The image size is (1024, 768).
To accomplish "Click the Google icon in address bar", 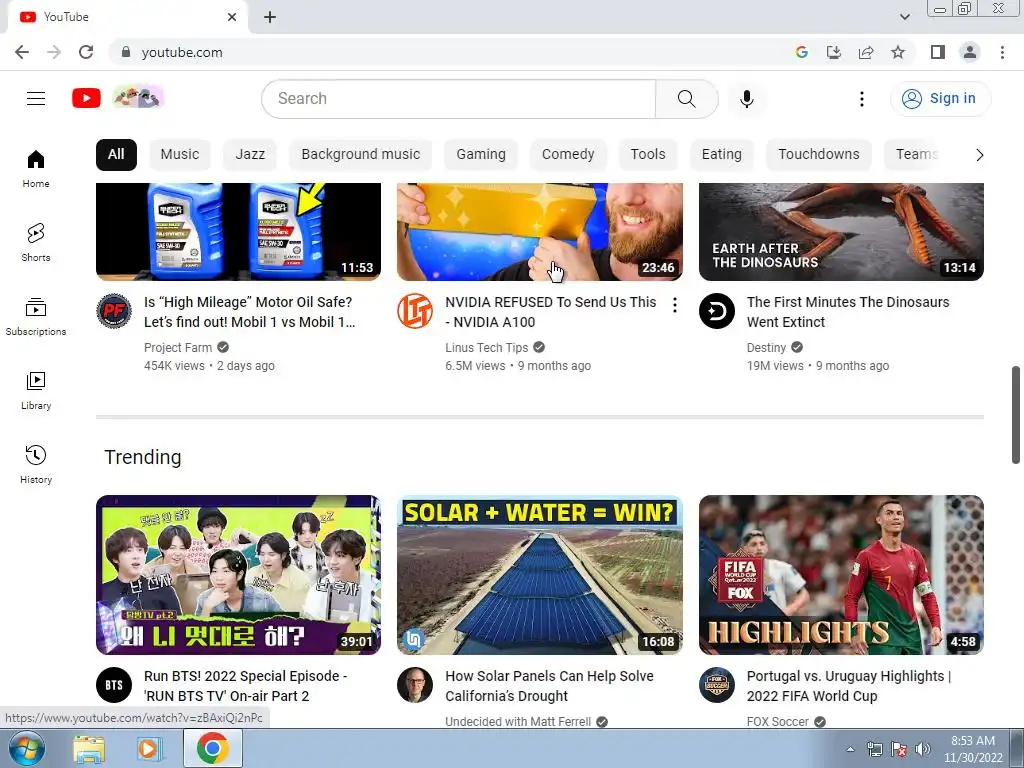I will [801, 52].
